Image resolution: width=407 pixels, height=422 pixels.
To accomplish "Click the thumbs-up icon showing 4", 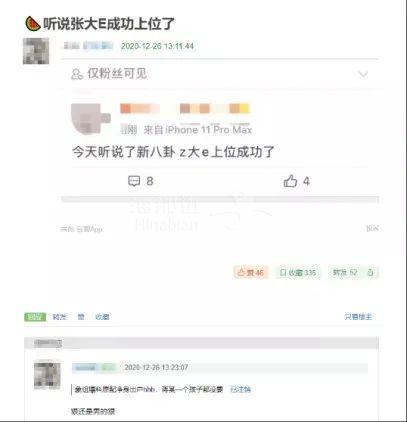I will coord(290,181).
